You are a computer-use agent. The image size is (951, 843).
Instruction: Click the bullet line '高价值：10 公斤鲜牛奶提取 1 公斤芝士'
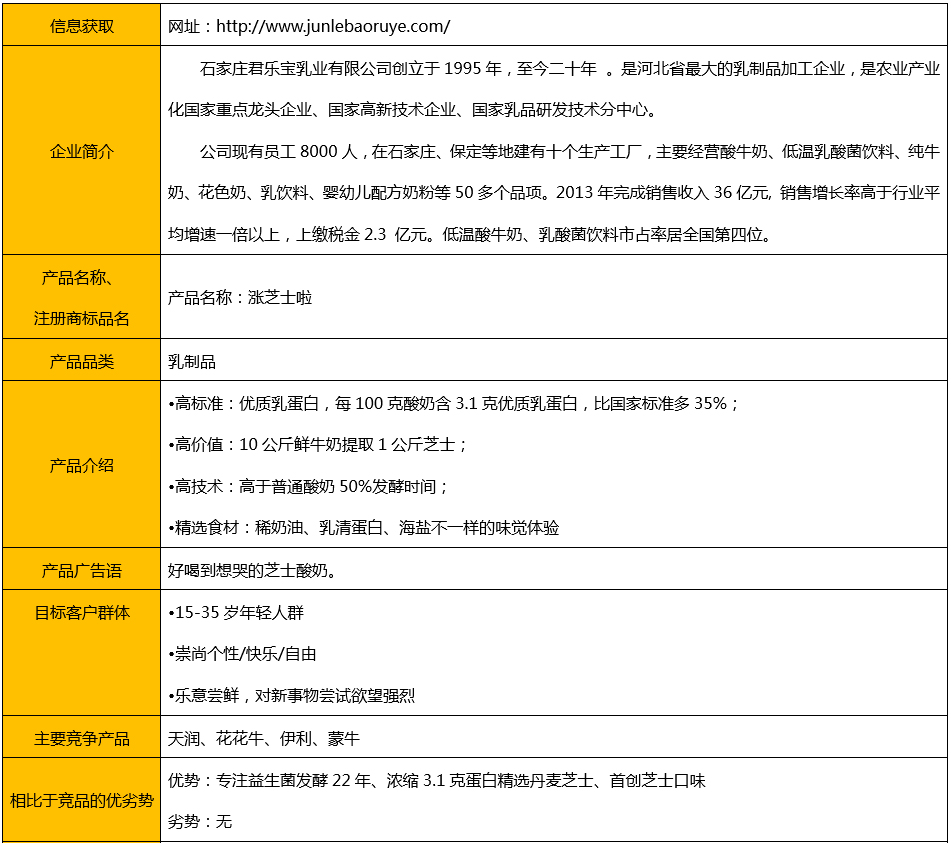tap(317, 445)
